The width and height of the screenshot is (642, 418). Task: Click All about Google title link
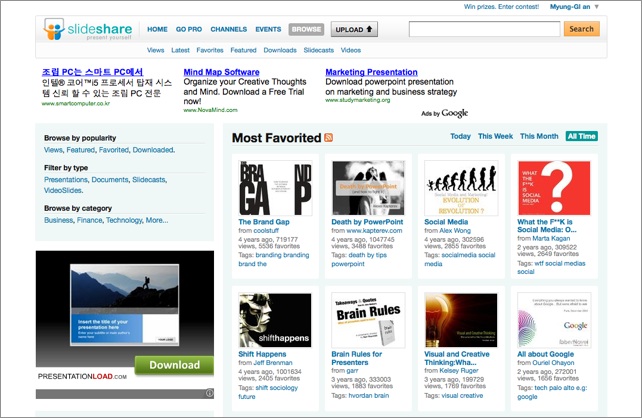(545, 354)
